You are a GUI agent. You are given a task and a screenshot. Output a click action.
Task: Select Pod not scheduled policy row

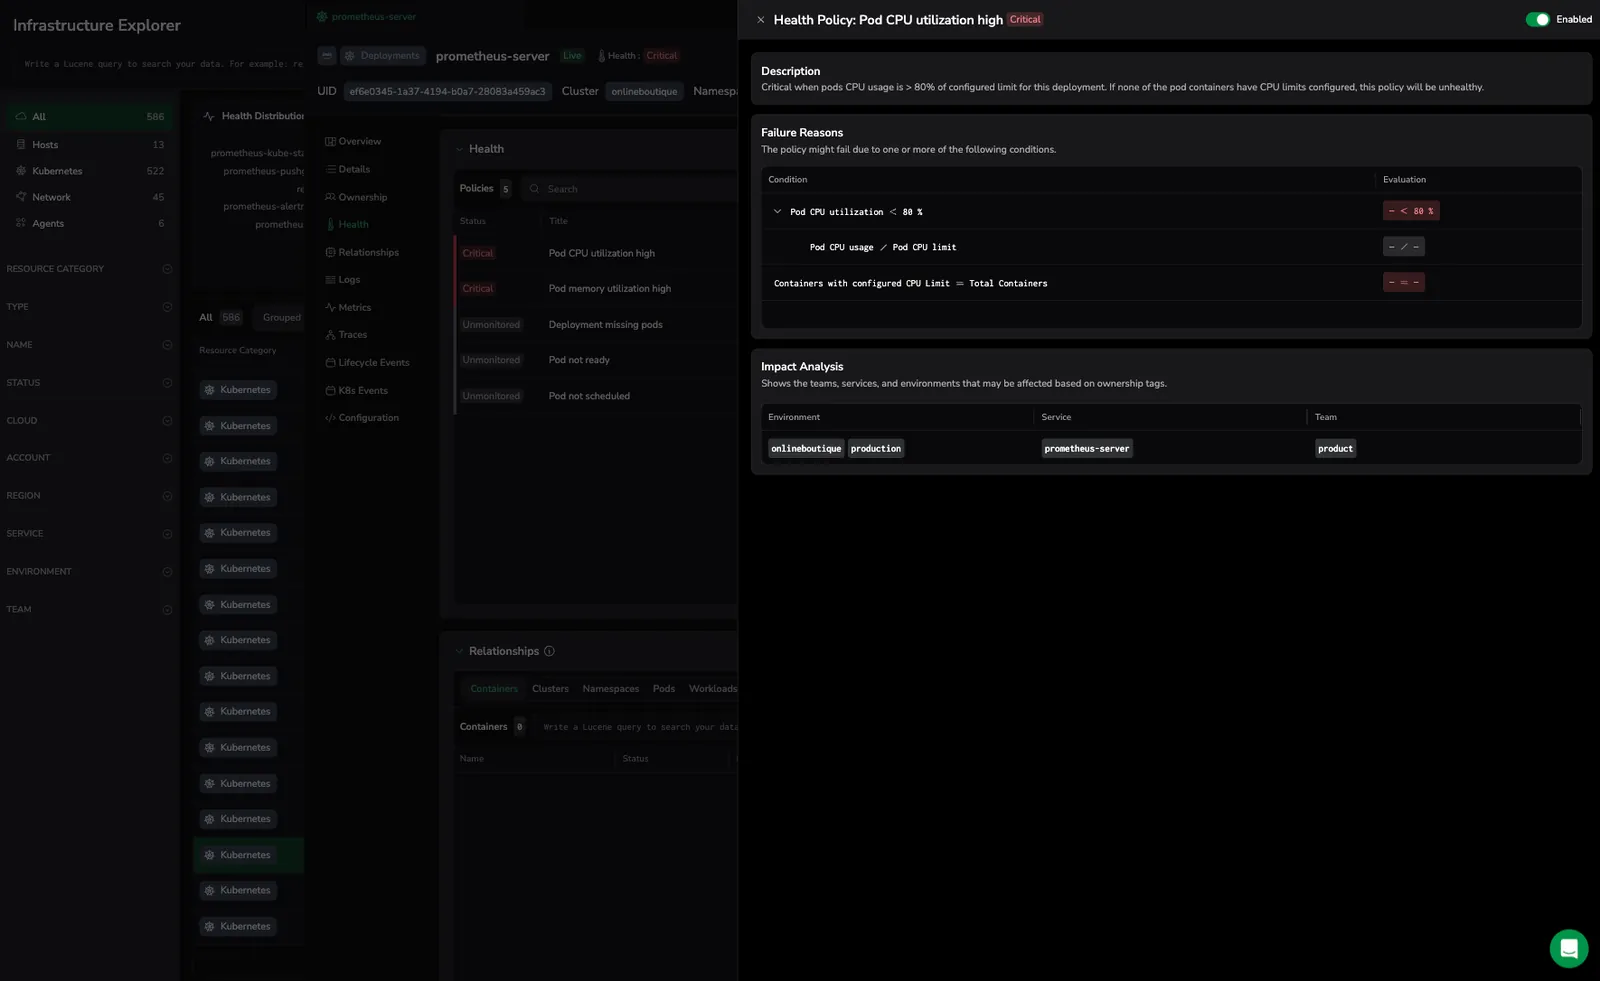[x=597, y=396]
